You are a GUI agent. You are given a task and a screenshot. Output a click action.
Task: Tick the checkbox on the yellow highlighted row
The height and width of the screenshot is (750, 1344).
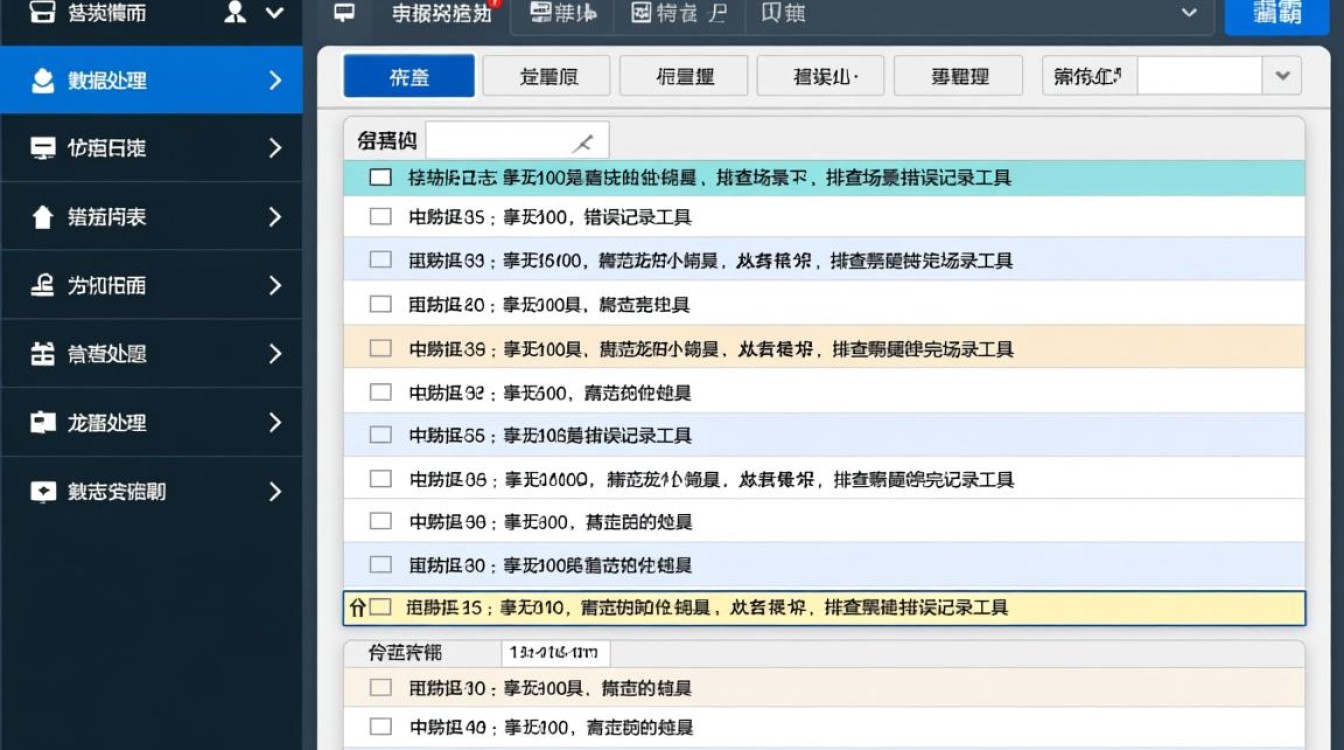pos(380,607)
